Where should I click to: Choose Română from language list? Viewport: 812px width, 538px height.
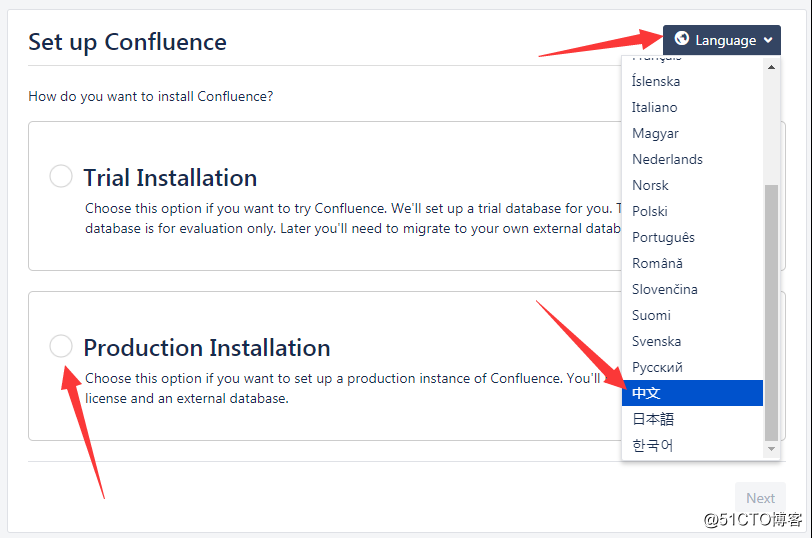(692, 263)
